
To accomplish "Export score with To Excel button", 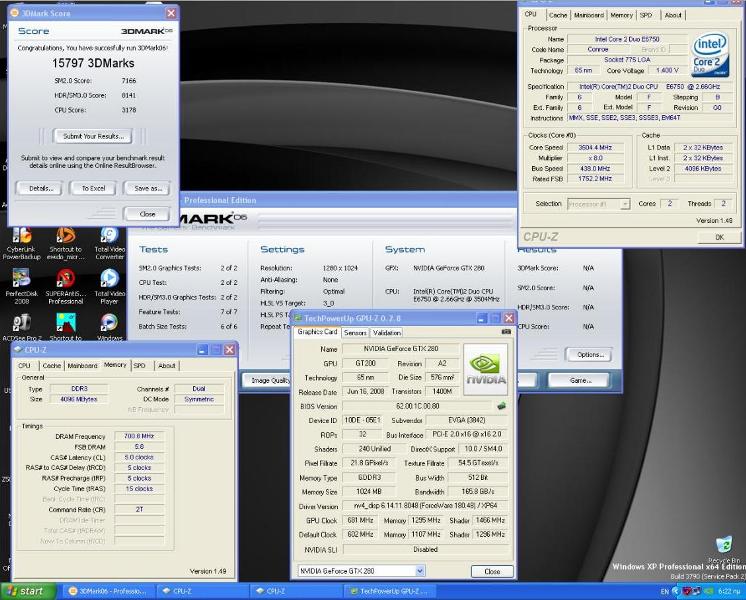I will 93,188.
